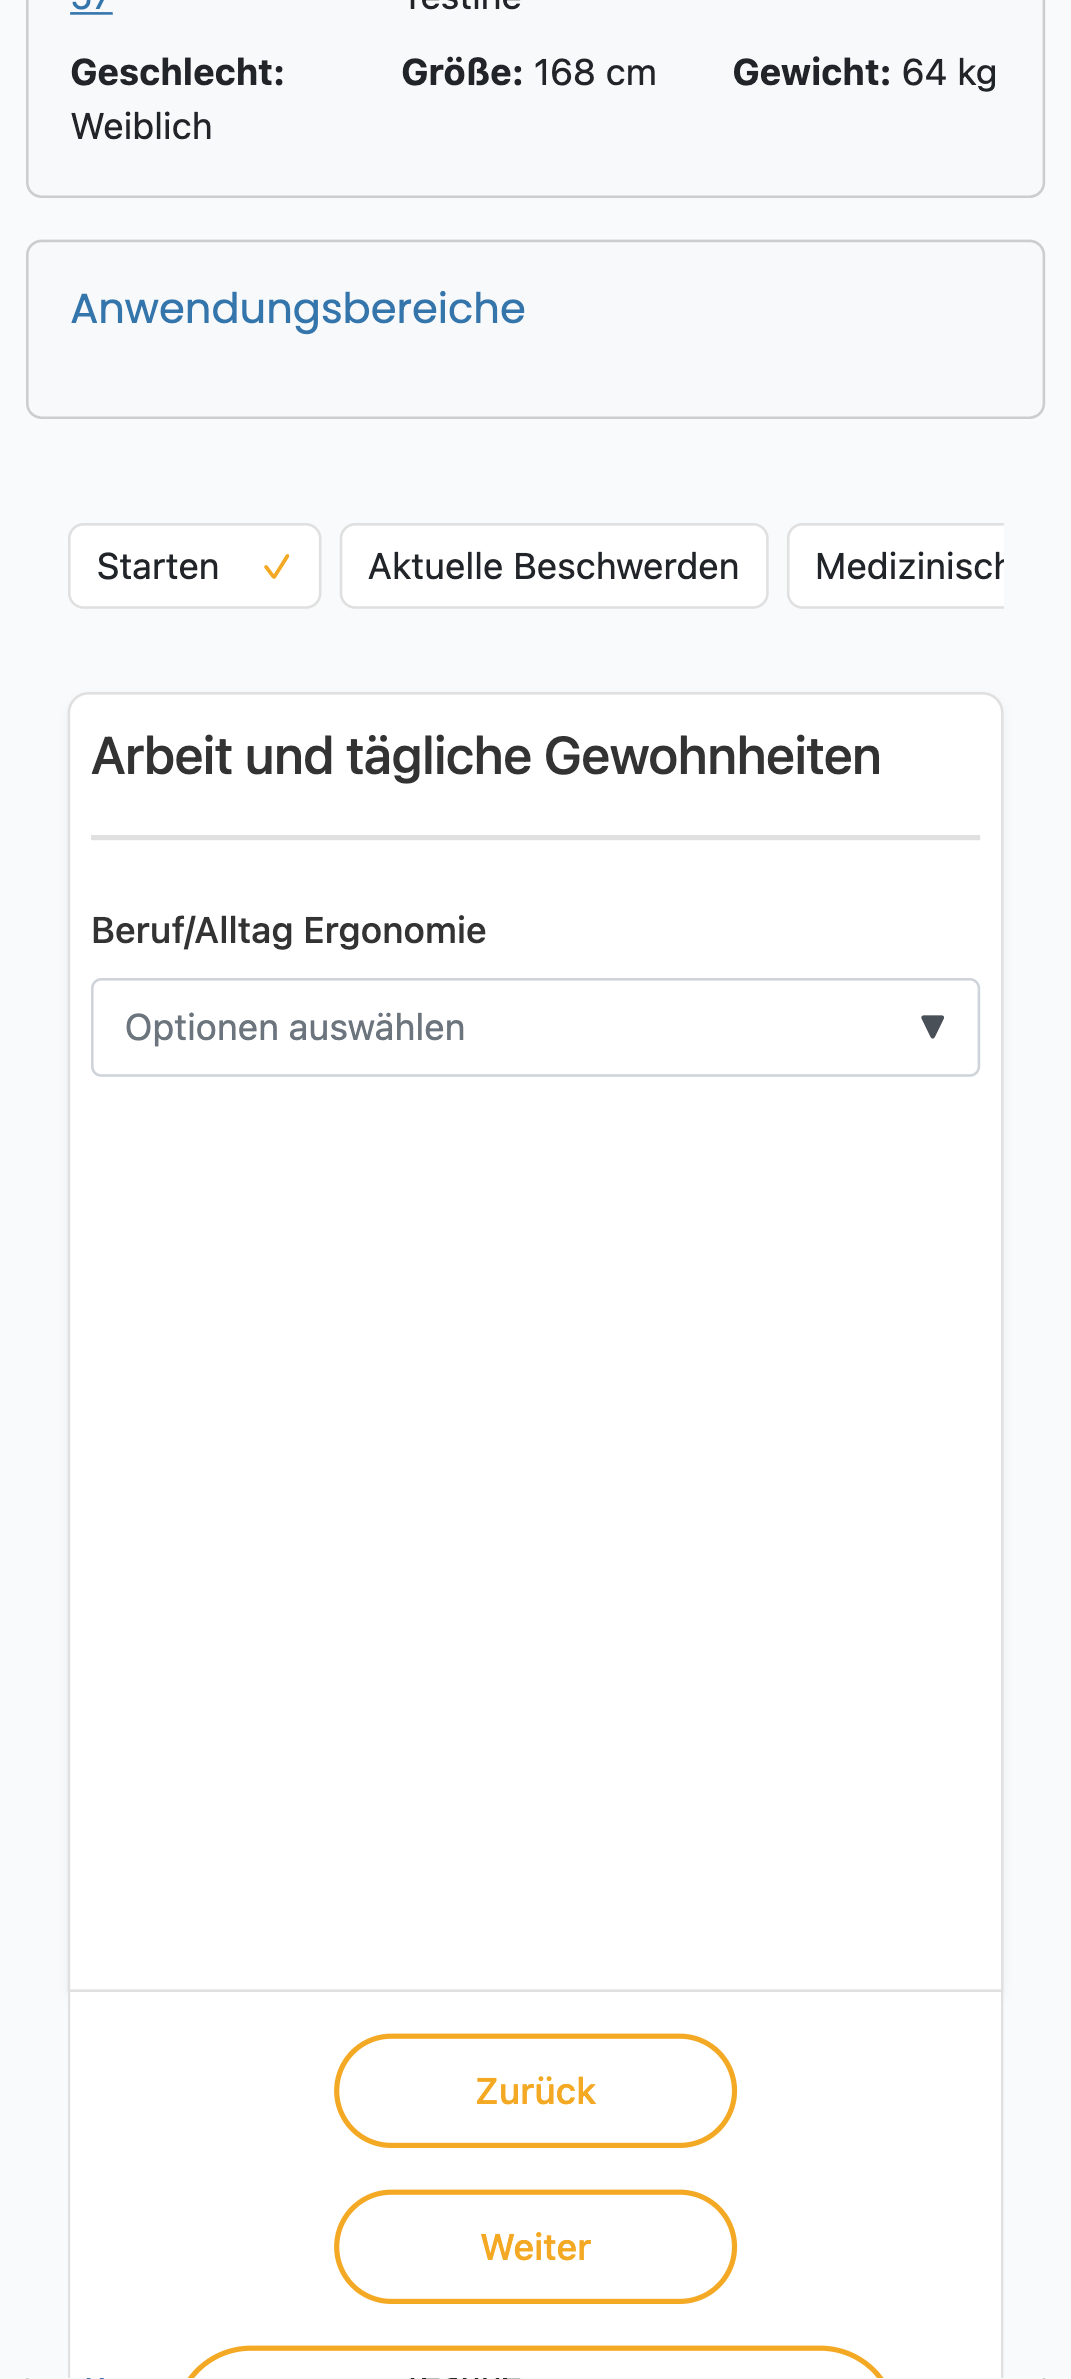Switch to the Starten tab

tap(195, 566)
